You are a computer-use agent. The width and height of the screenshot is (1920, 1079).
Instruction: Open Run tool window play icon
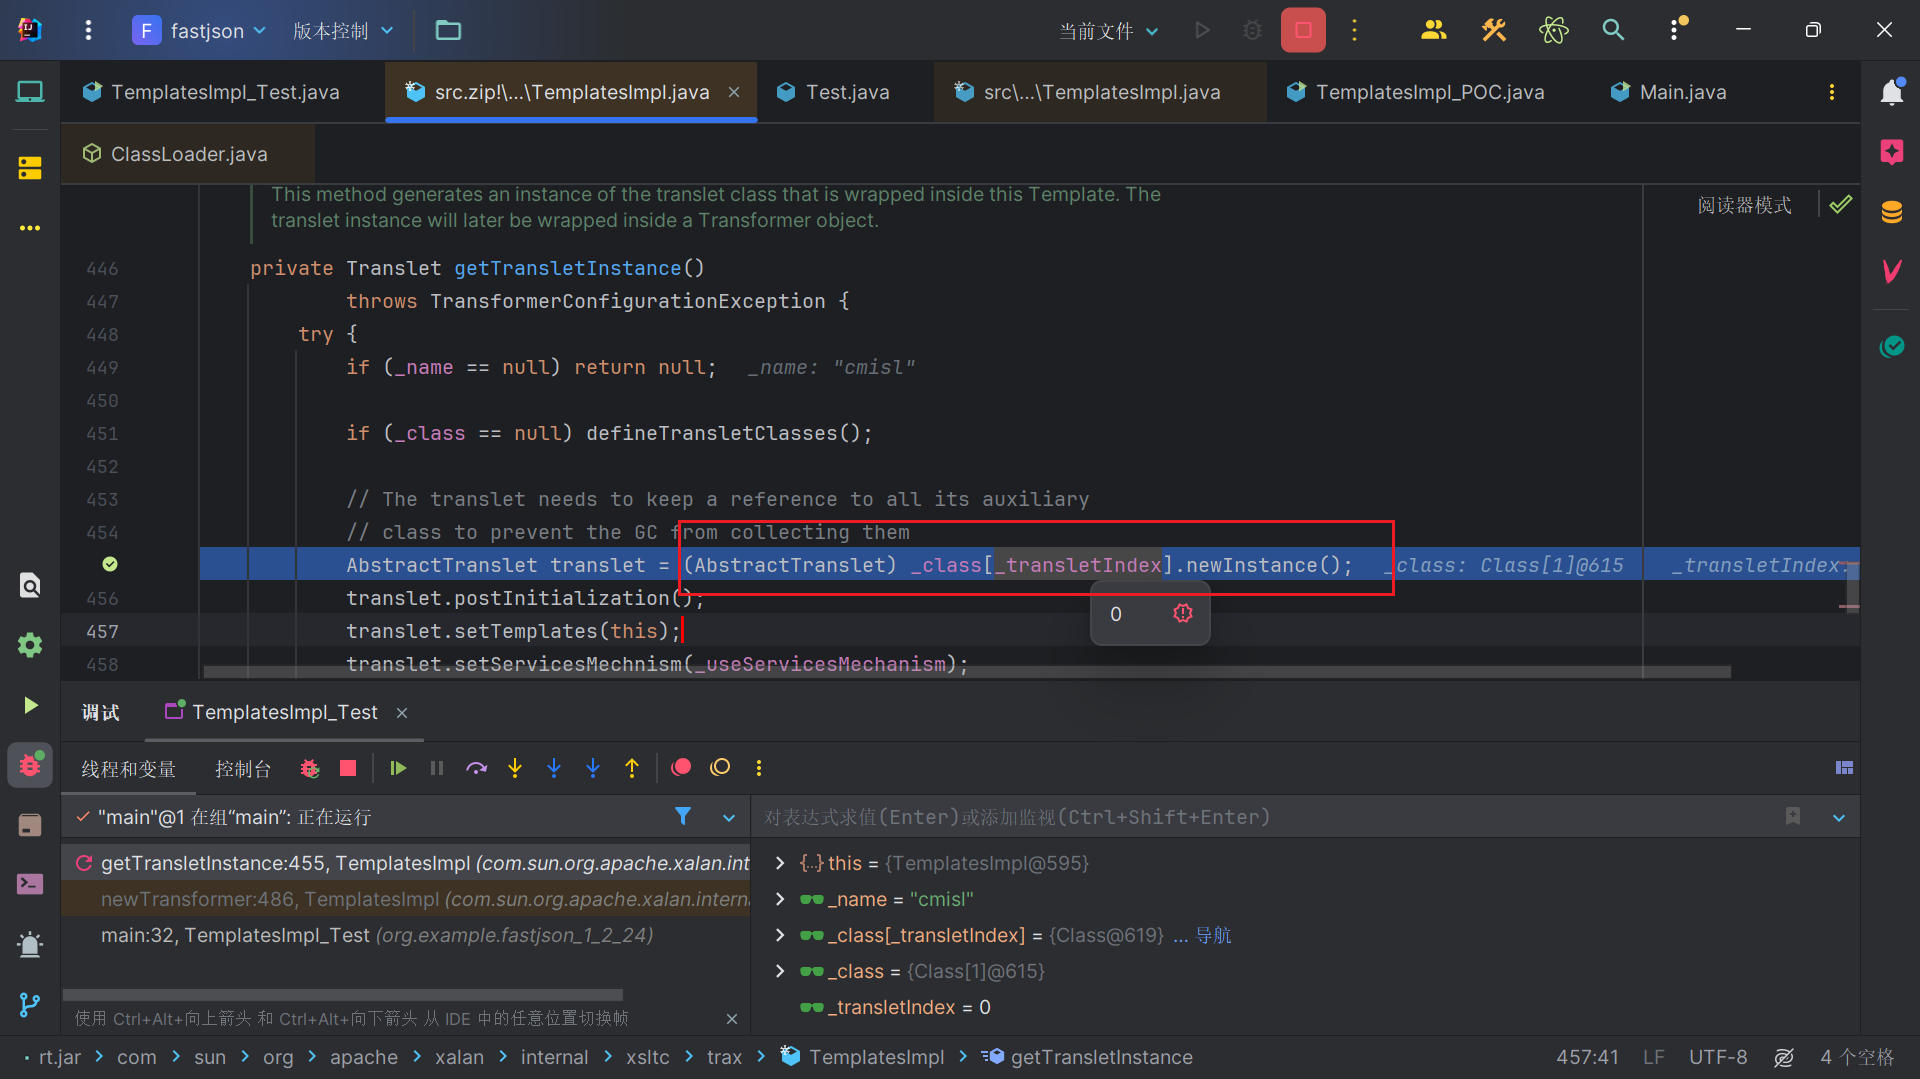30,705
